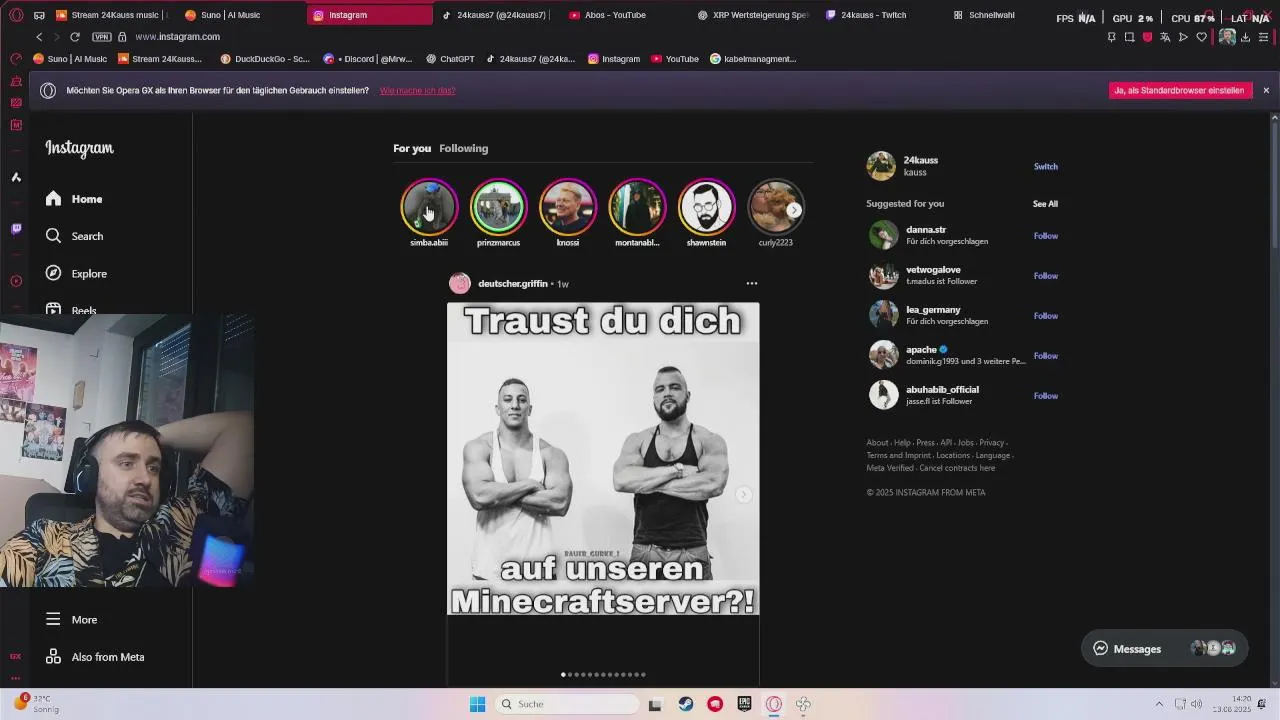
Task: Open Epic Games from taskbar
Action: 744,704
